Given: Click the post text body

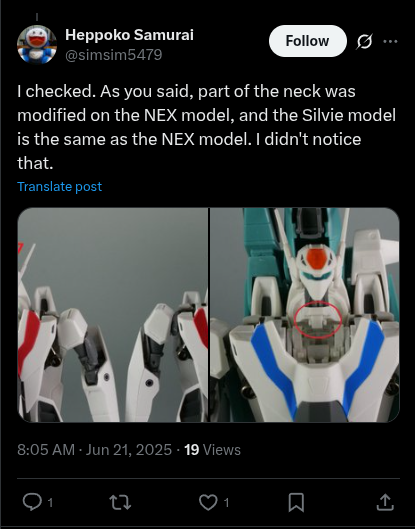Looking at the screenshot, I should click(206, 127).
